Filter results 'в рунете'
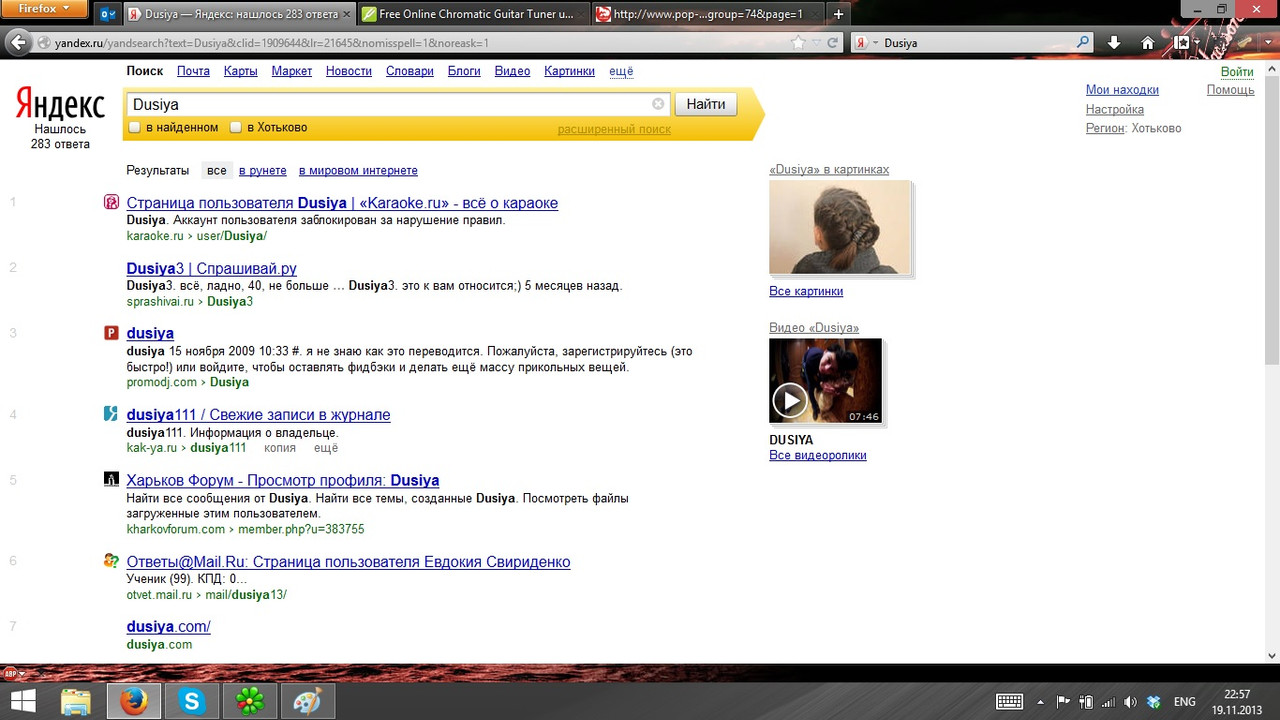Screen dimensions: 1280x720 click(x=263, y=171)
